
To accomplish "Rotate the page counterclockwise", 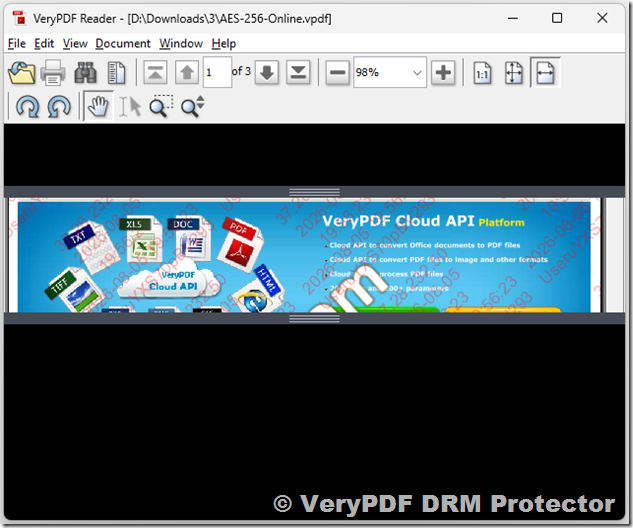I will pos(59,107).
